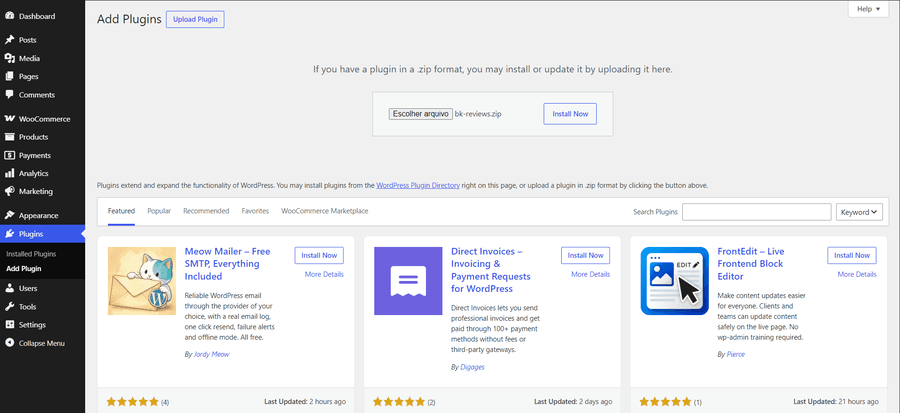Open author Digages link

pyautogui.click(x=472, y=367)
